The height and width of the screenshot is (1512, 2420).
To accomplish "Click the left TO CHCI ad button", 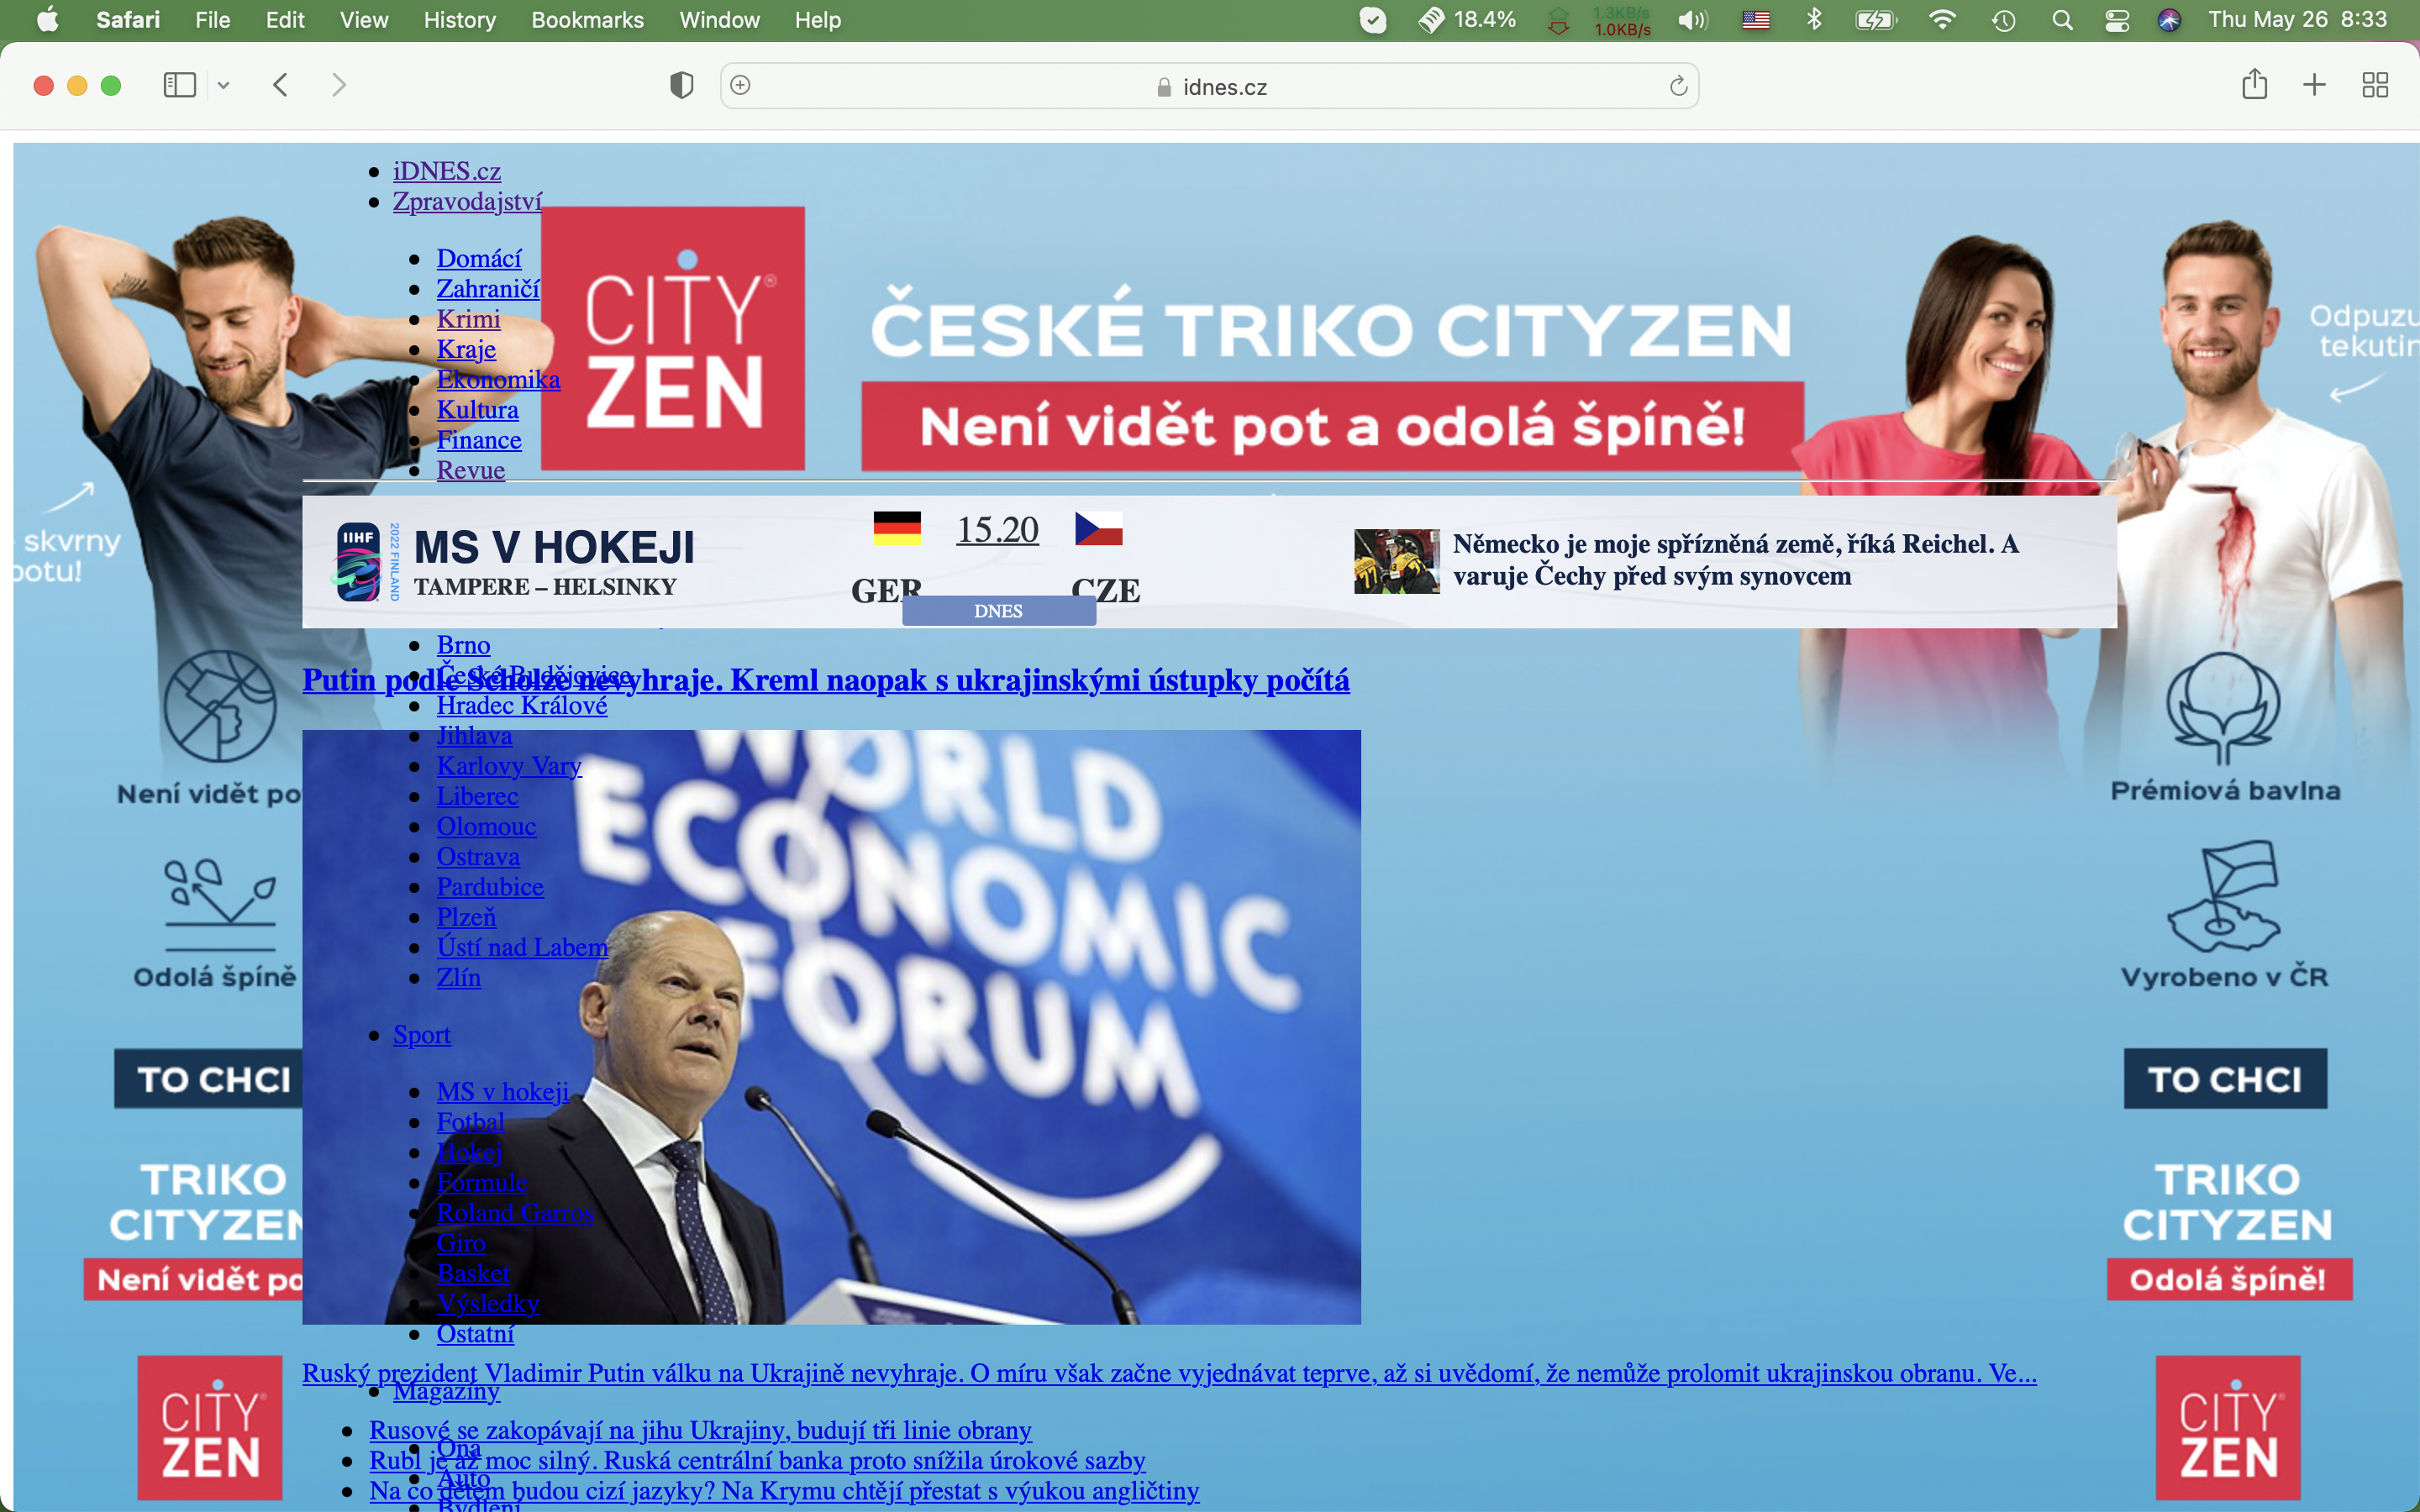I will (208, 1079).
